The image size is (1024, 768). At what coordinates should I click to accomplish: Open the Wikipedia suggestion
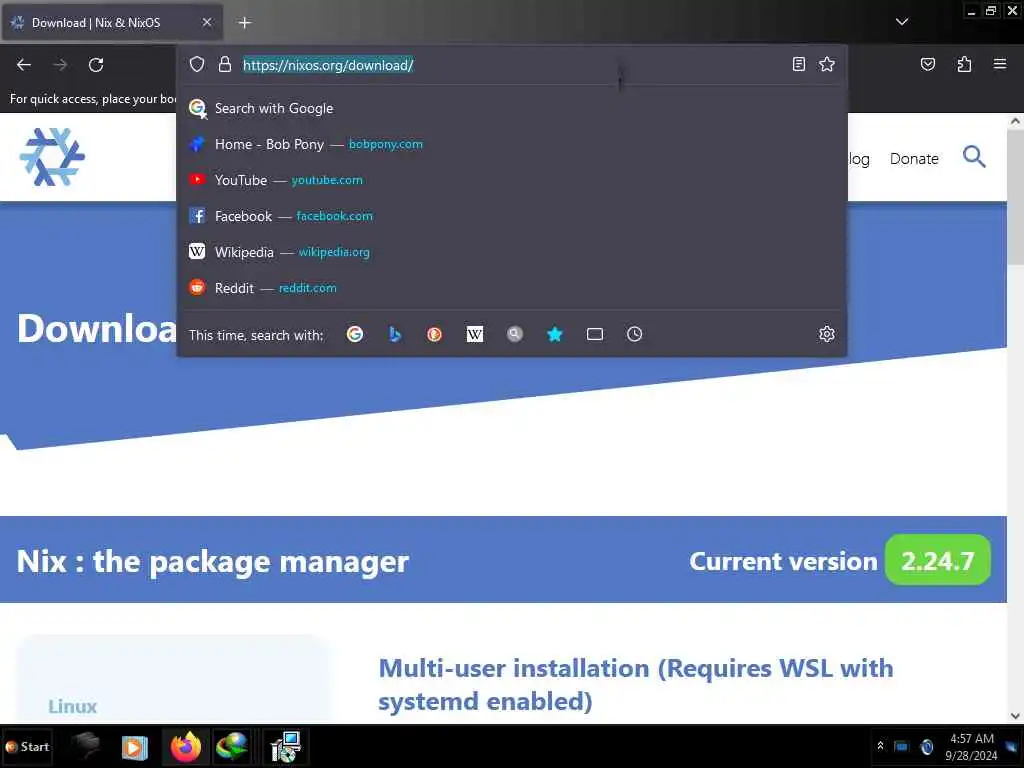coord(512,252)
